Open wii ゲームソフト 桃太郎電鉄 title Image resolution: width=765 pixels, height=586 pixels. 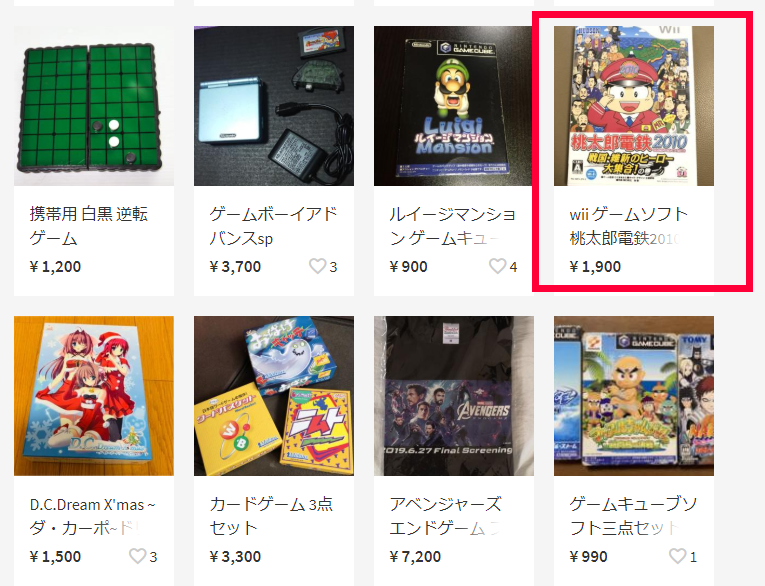pyautogui.click(x=629, y=226)
